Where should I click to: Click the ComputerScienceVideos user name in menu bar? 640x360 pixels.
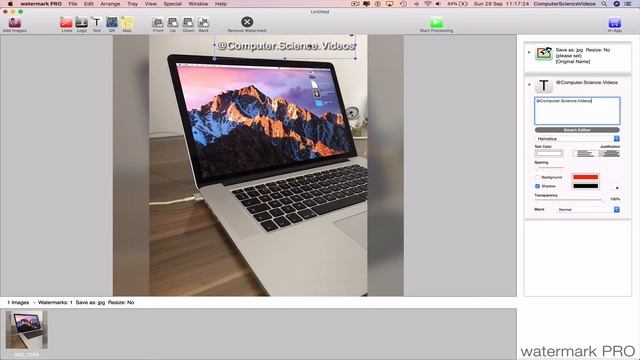point(564,4)
